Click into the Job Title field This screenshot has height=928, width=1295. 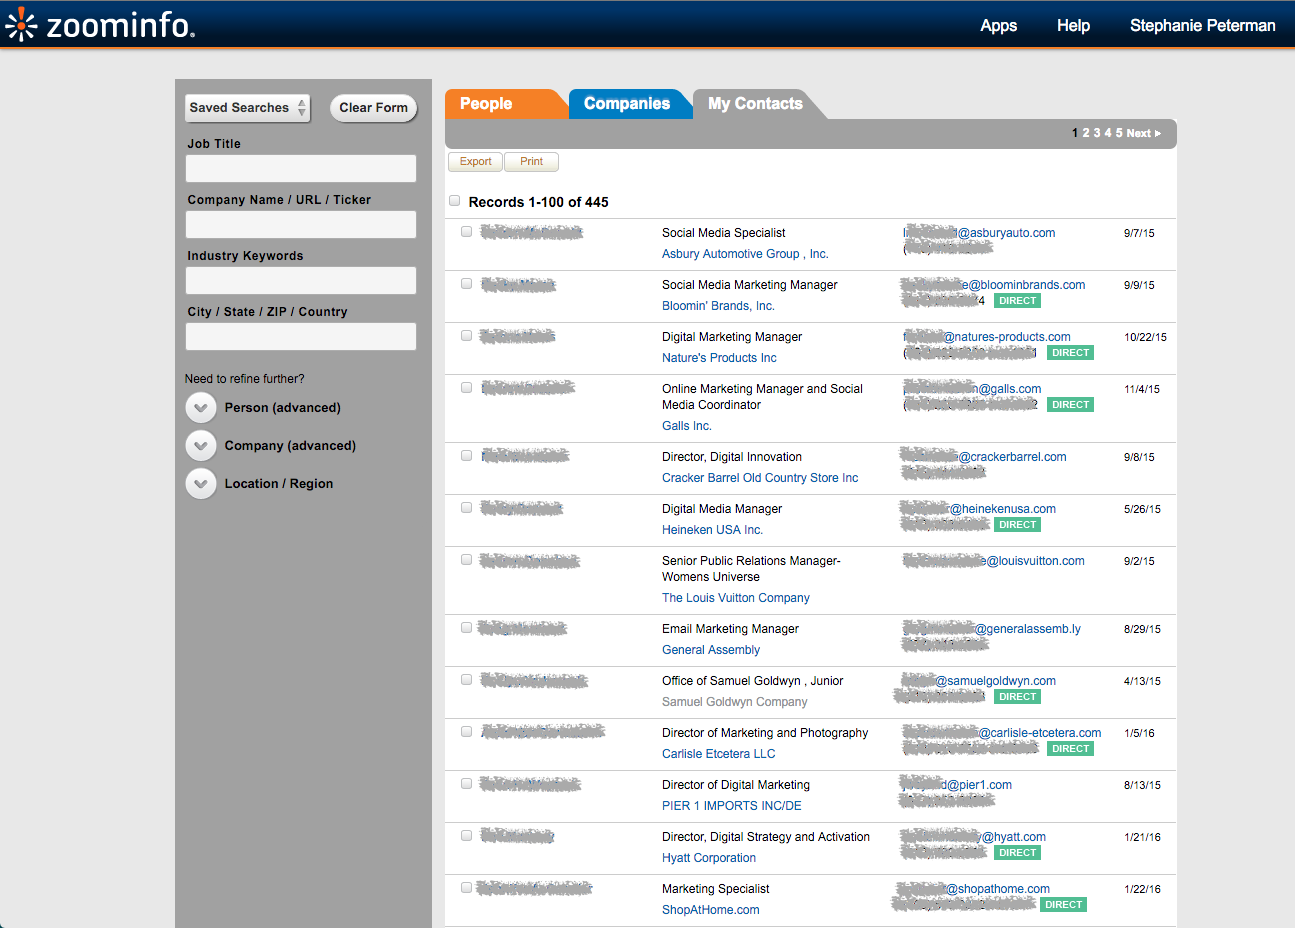(x=301, y=168)
